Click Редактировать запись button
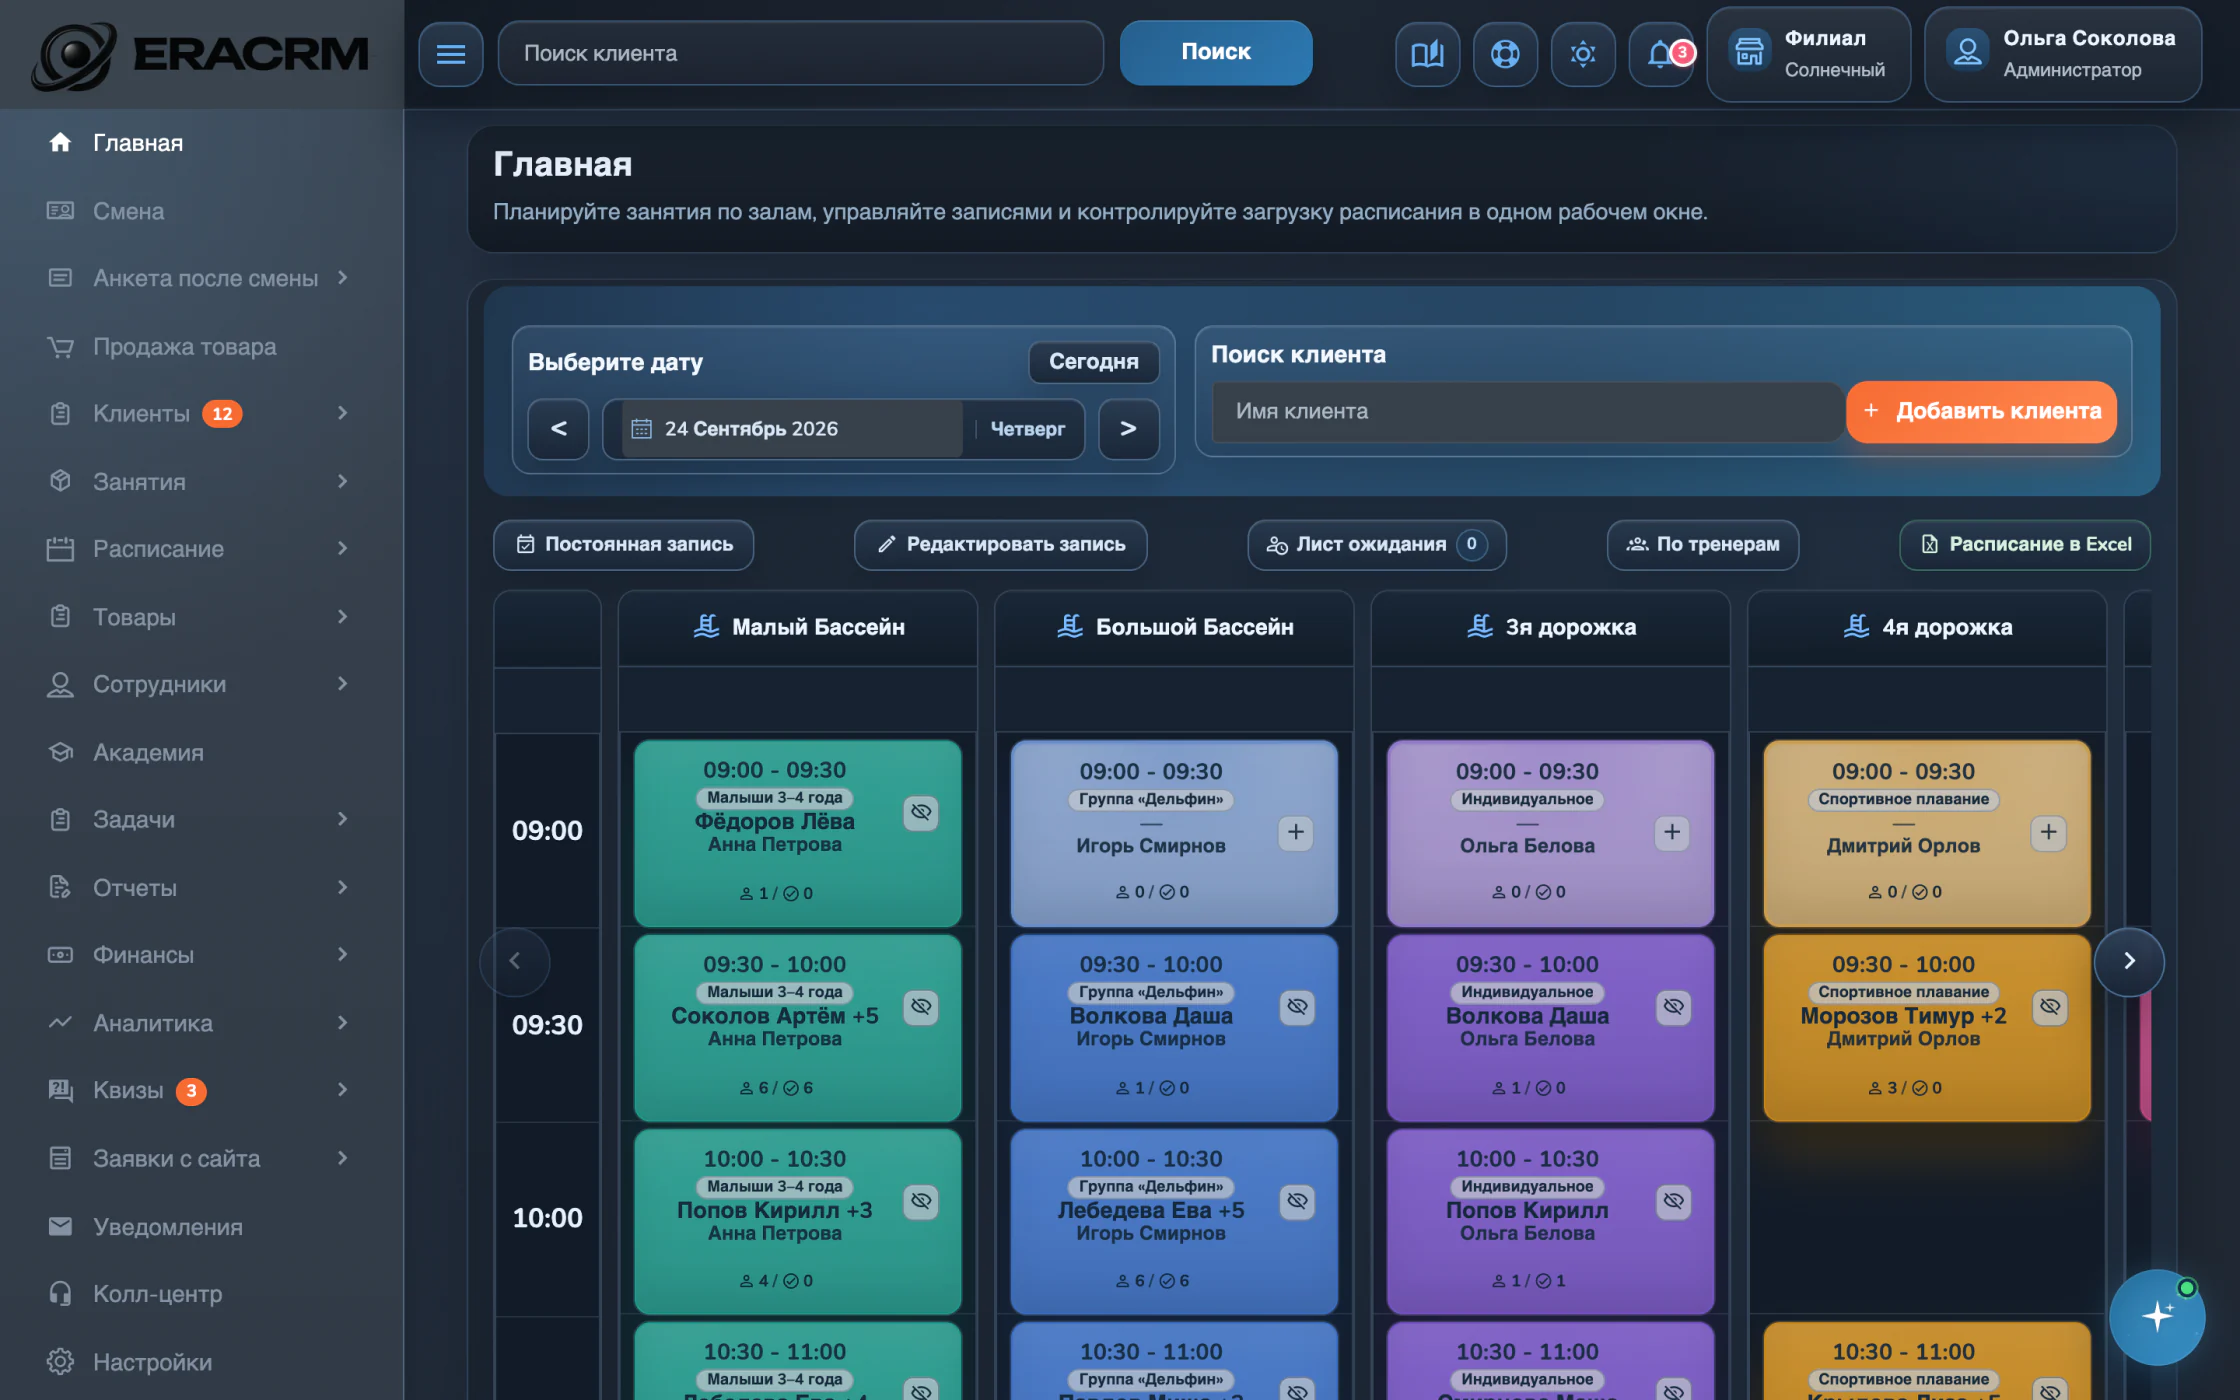This screenshot has height=1400, width=2240. click(x=1000, y=544)
